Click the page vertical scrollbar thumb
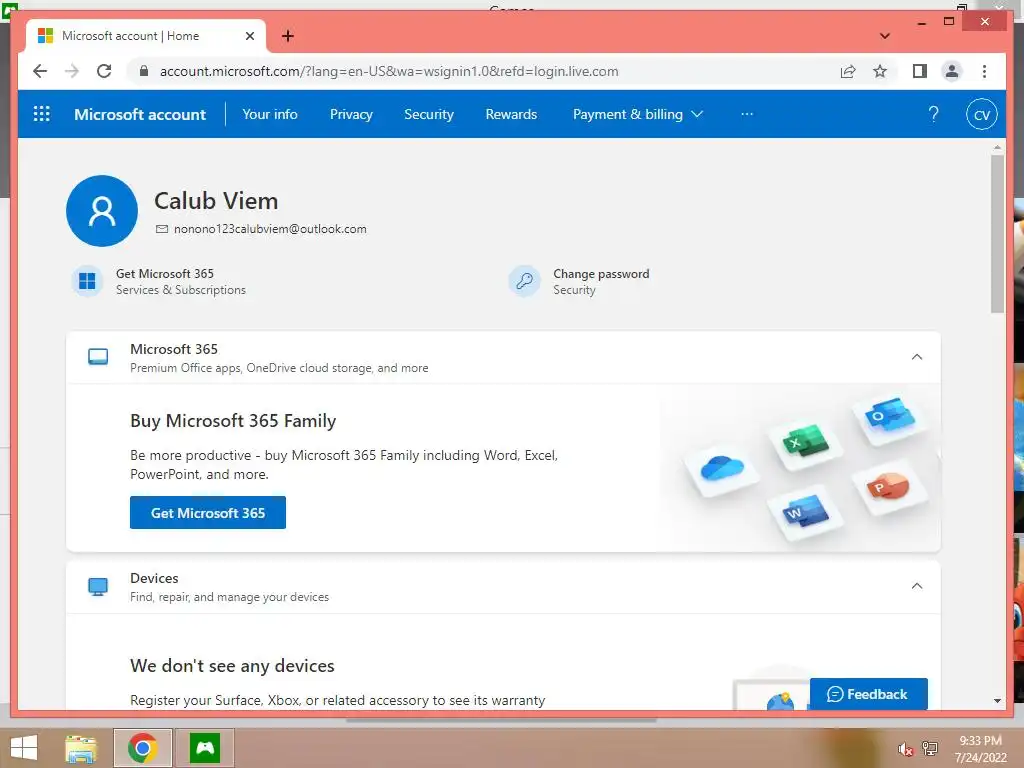The width and height of the screenshot is (1024, 768). pyautogui.click(x=997, y=234)
